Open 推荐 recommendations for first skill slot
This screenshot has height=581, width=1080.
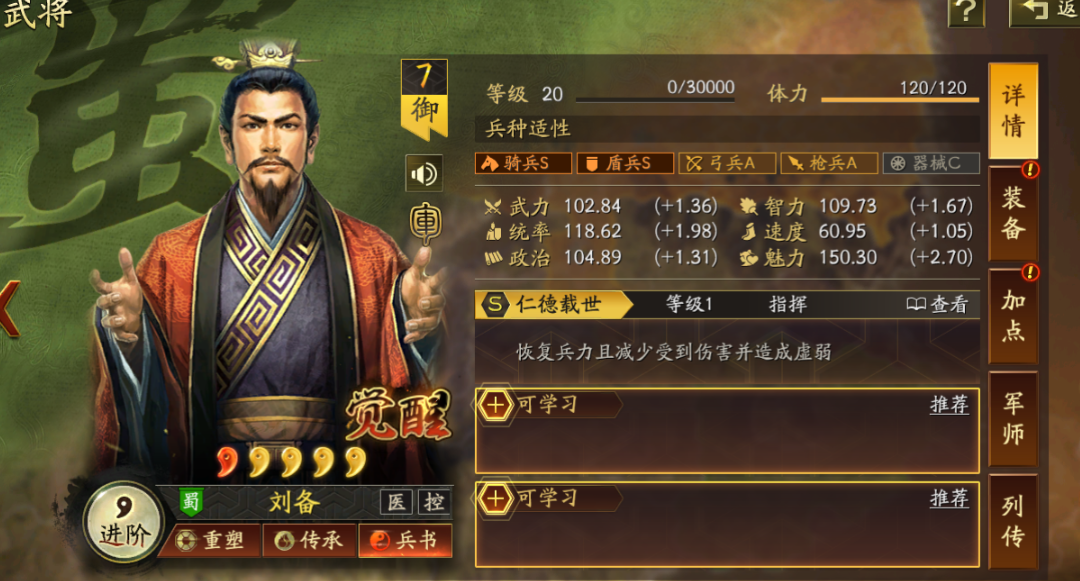point(949,405)
